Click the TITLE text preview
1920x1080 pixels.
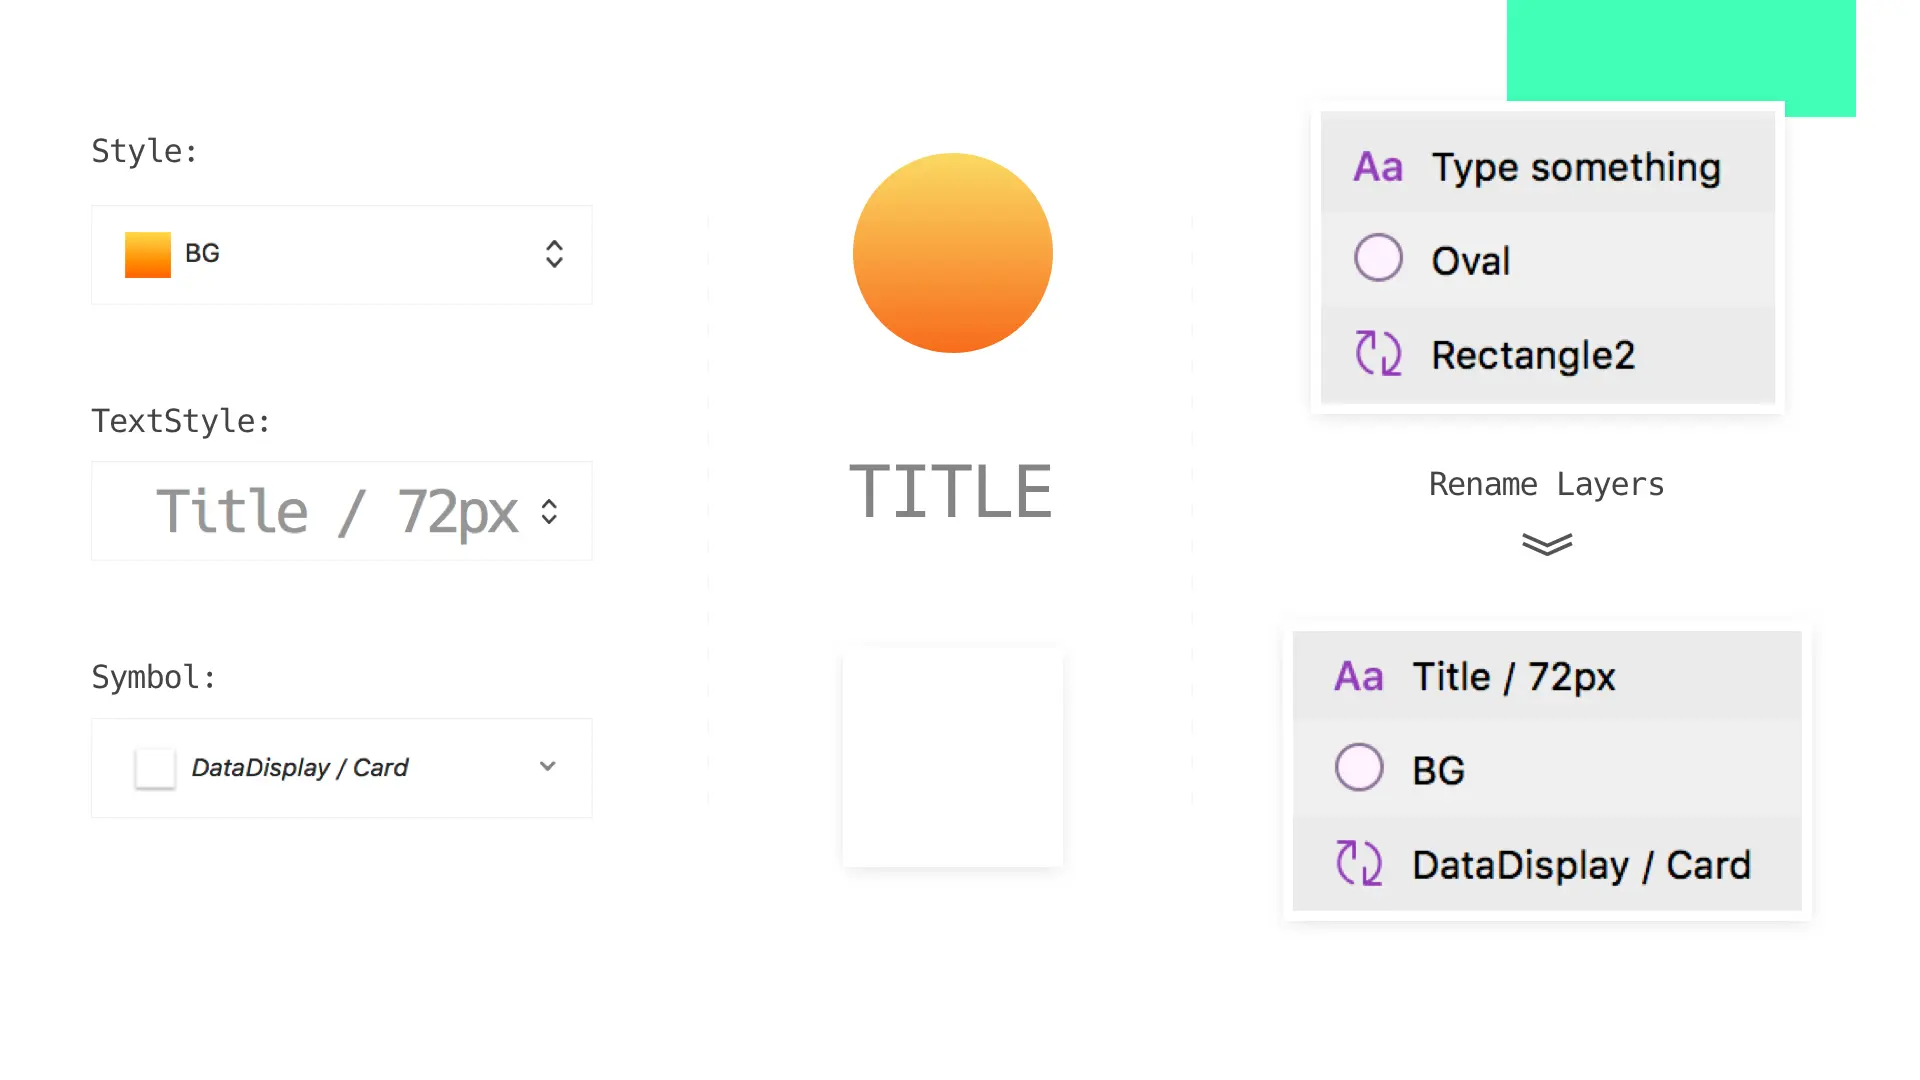coord(950,492)
